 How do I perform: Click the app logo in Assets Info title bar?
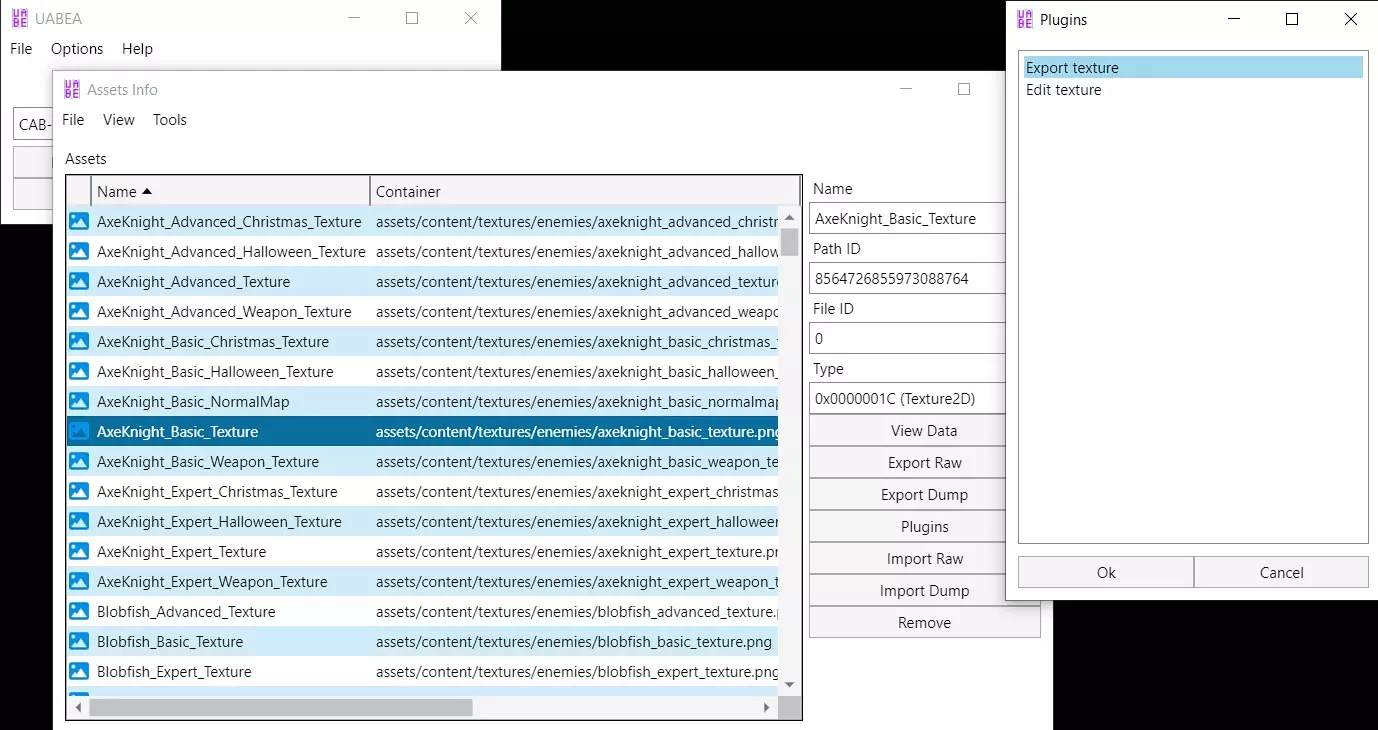(72, 89)
